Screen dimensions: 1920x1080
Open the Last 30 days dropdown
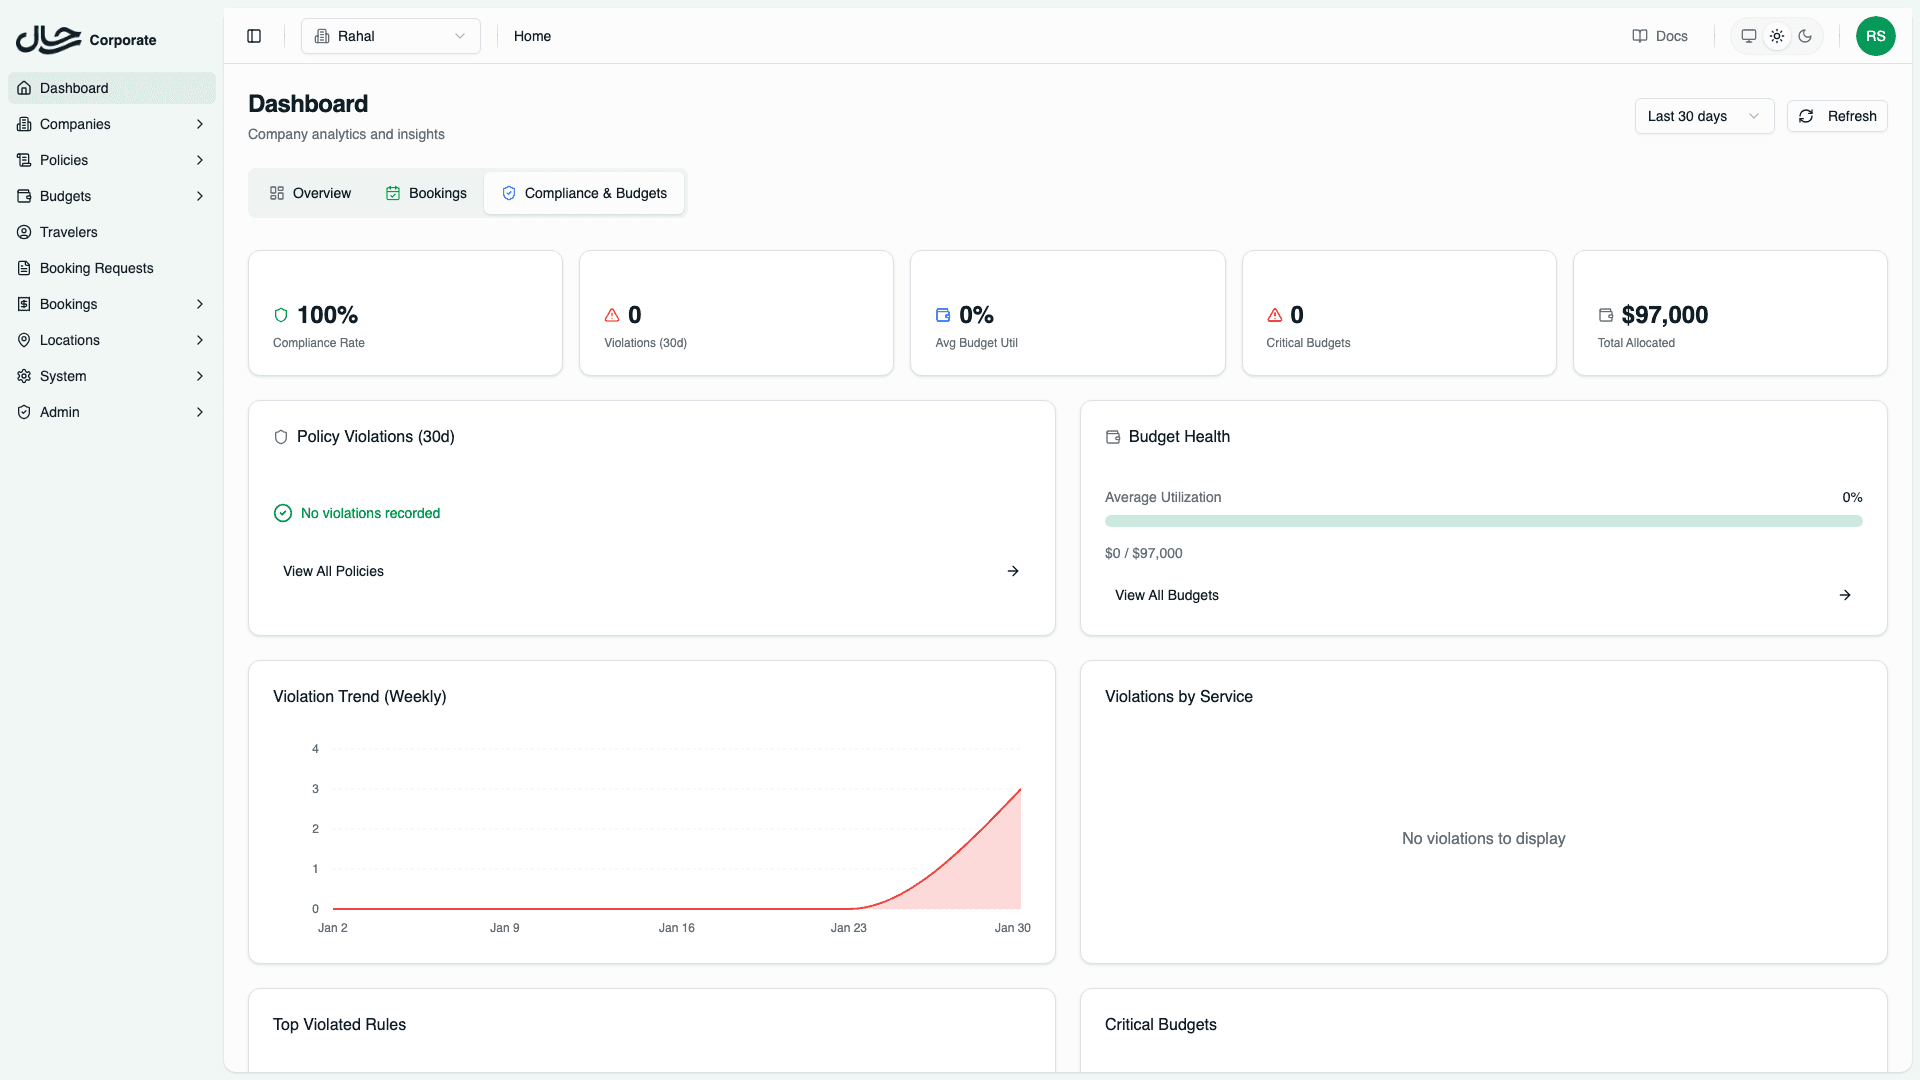click(x=1703, y=116)
